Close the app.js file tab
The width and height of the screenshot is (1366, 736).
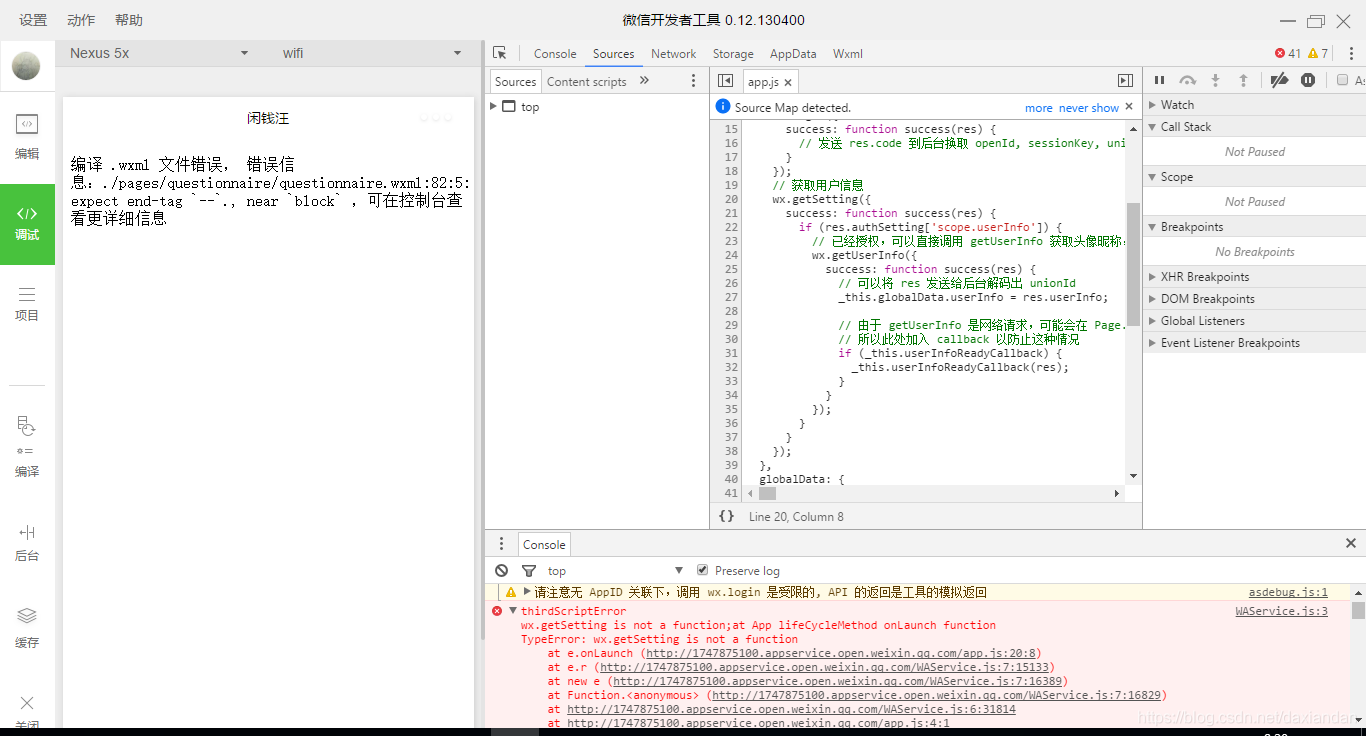point(788,82)
